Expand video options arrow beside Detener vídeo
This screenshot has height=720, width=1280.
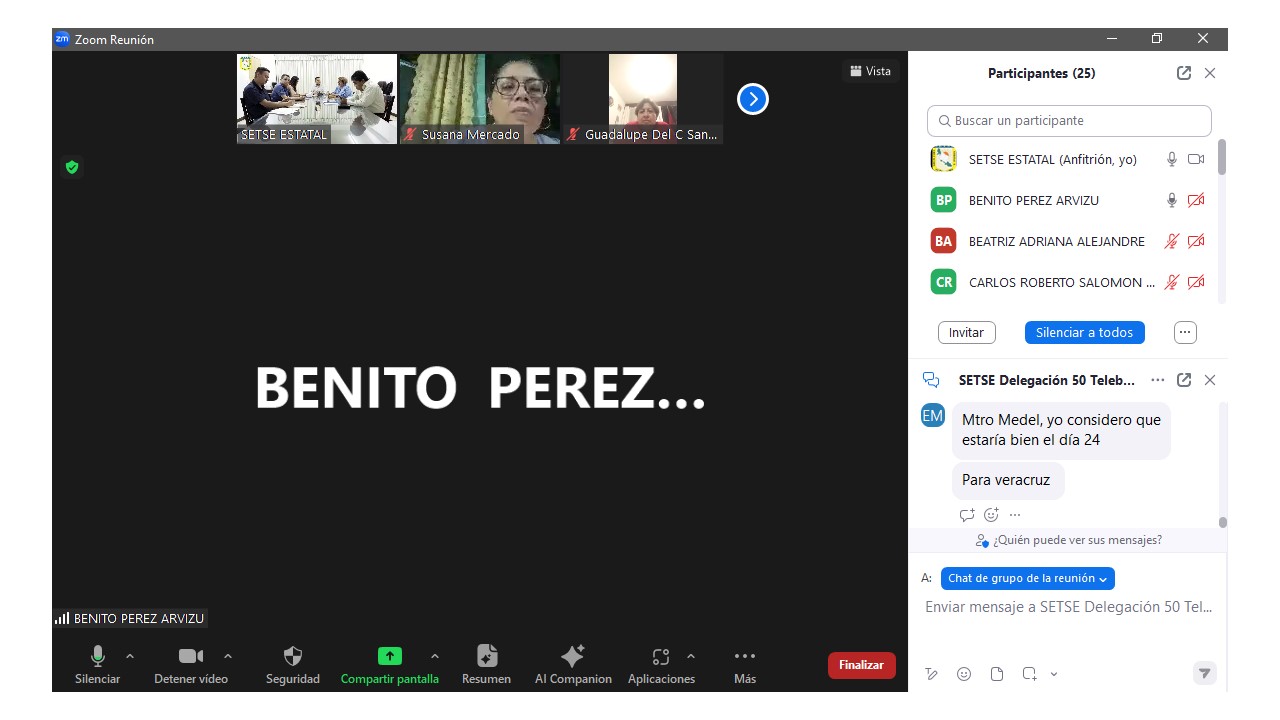[x=228, y=656]
